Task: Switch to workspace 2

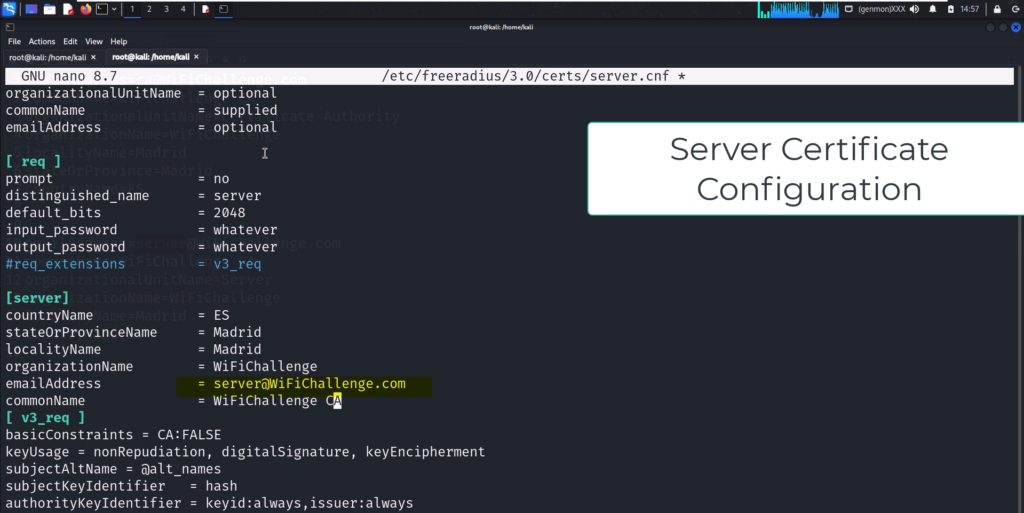Action: 149,9
